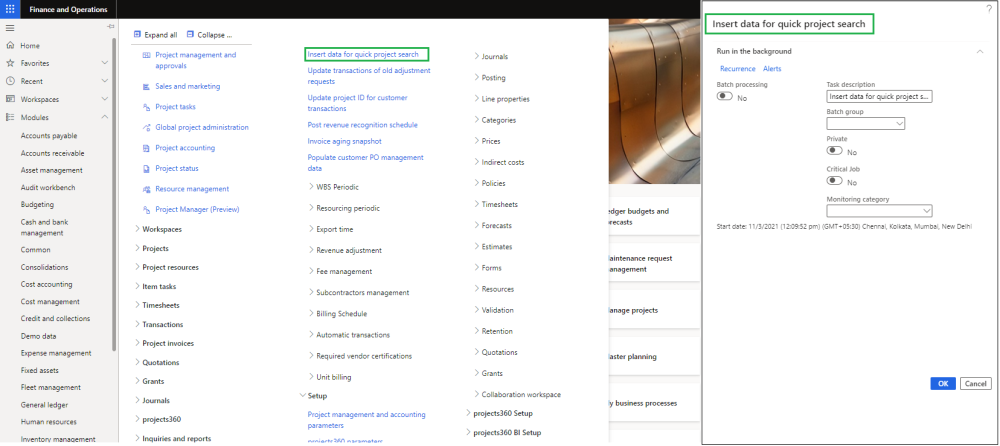Screen dimensions: 1000x446
Task: Click Global project administration icon
Action: pyautogui.click(x=146, y=128)
